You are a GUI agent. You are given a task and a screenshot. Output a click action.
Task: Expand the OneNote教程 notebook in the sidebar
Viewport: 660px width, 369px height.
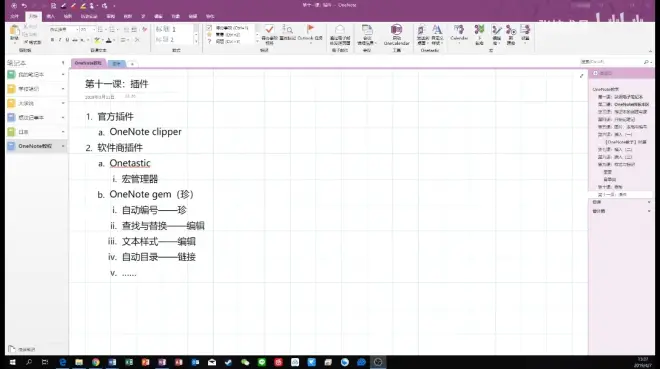click(63, 146)
